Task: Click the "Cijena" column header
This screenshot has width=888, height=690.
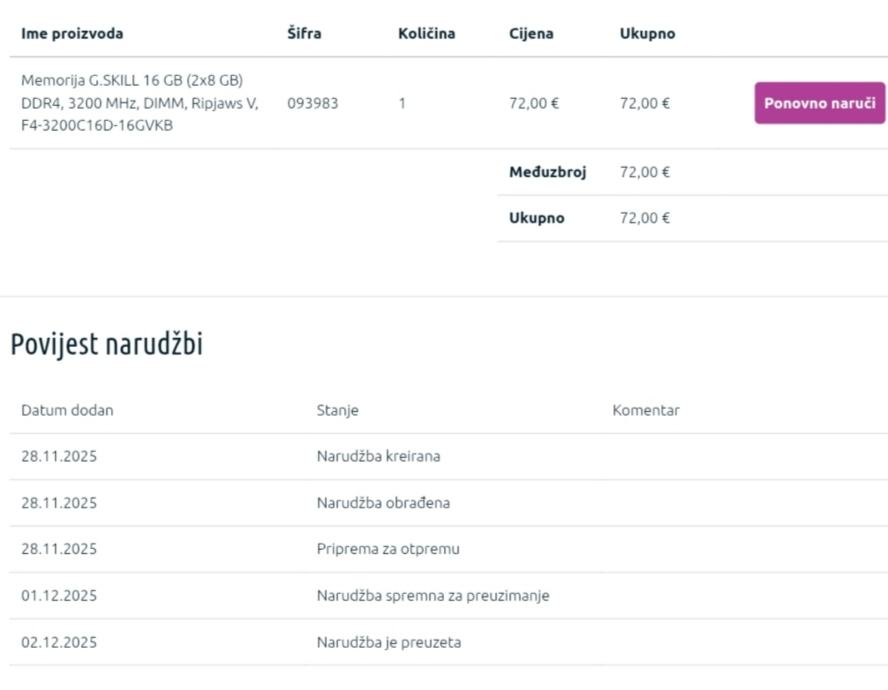Action: 531,33
